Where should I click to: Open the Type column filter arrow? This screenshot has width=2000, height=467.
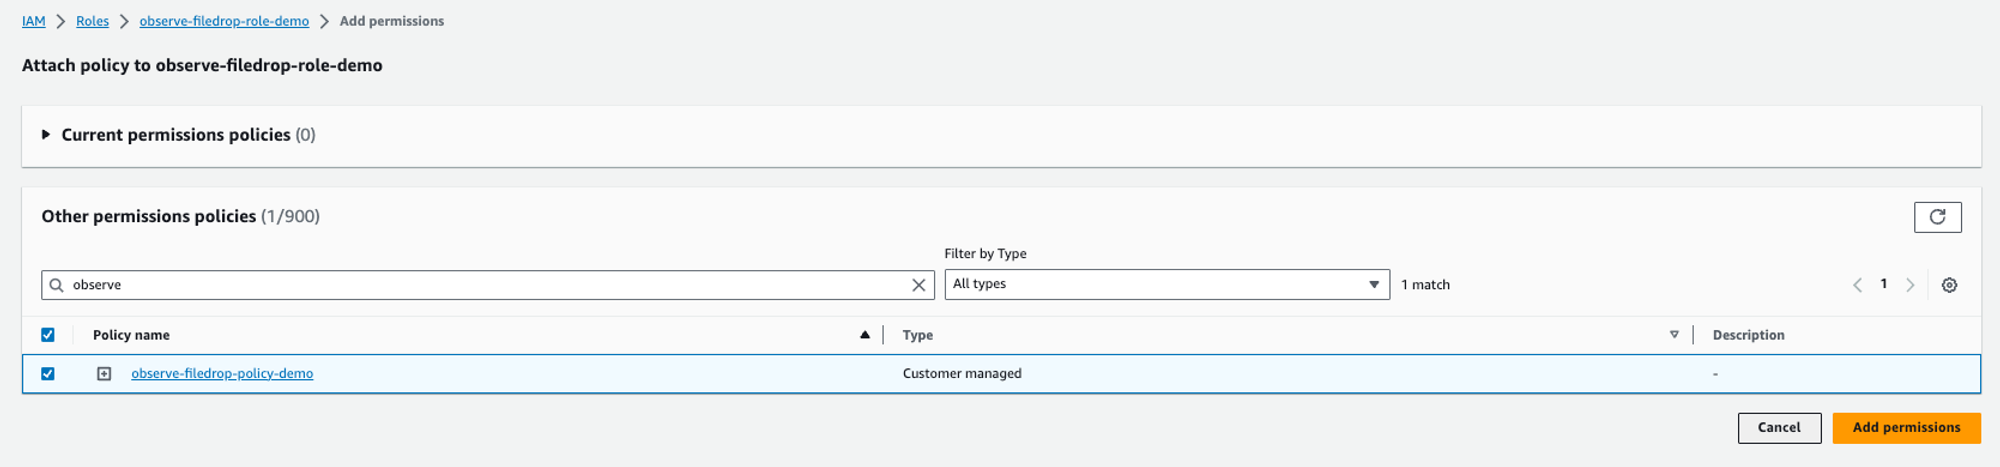(x=1674, y=335)
